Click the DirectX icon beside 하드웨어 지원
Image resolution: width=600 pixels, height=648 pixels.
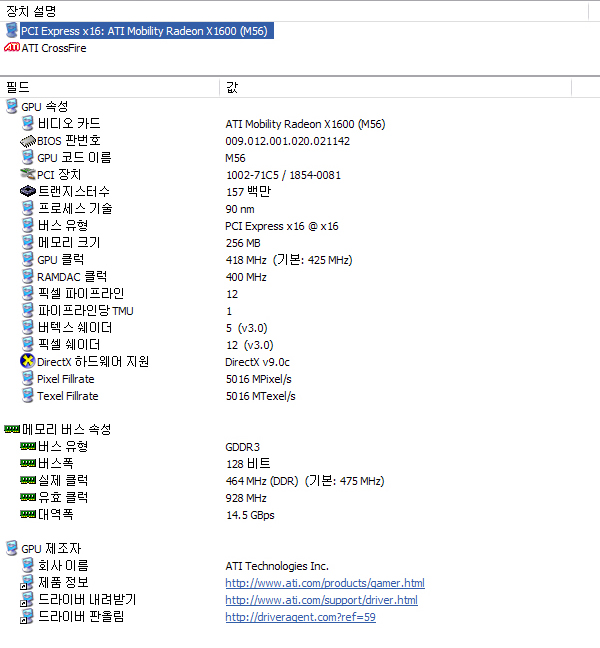pyautogui.click(x=28, y=361)
